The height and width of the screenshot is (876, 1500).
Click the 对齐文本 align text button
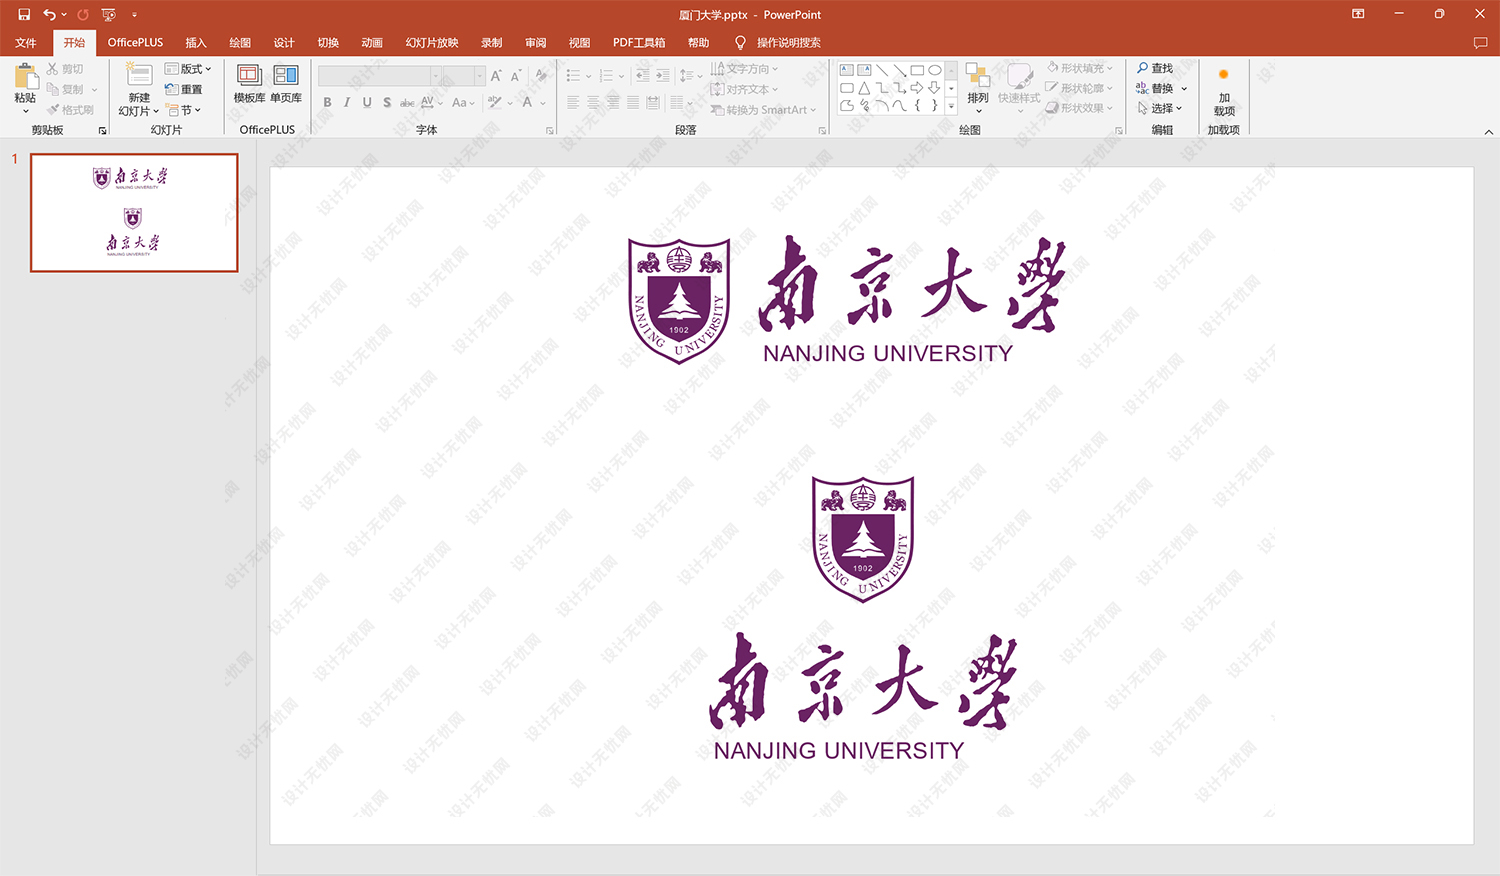click(x=744, y=89)
